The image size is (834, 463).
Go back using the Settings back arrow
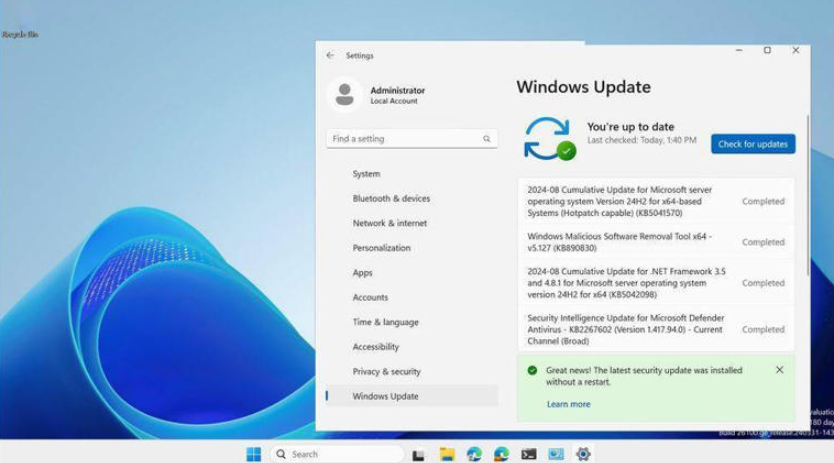[330, 55]
